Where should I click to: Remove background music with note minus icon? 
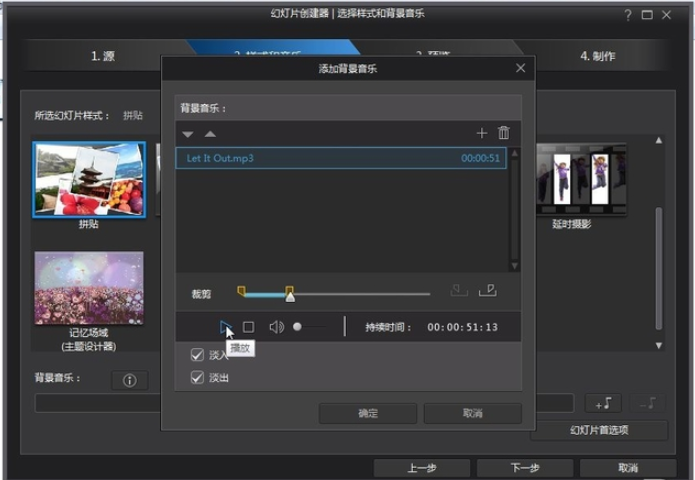point(648,403)
